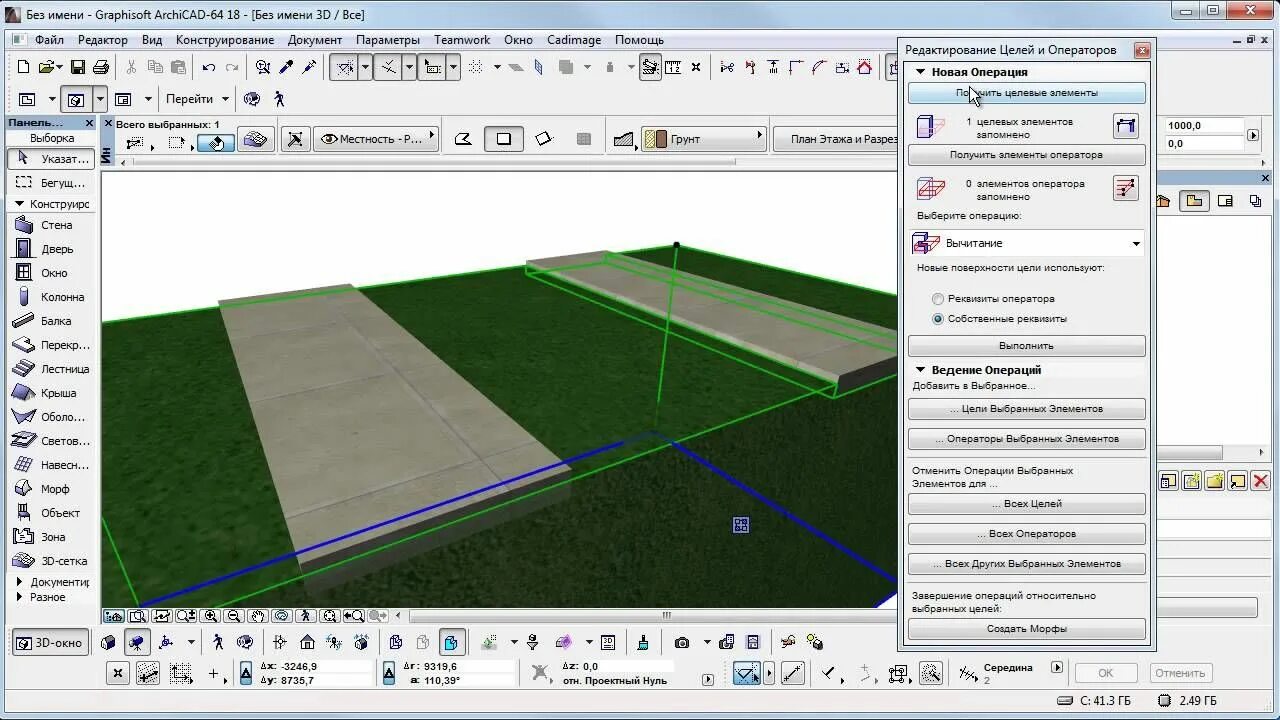Image resolution: width=1280 pixels, height=720 pixels.
Task: Toggle the Местность layer visibility button
Action: pos(376,139)
